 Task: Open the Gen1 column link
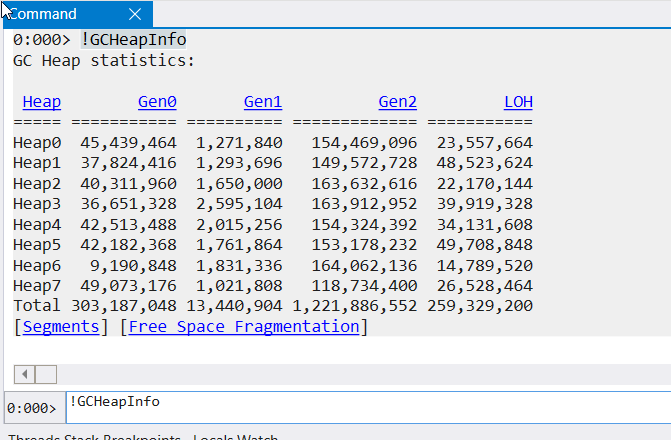[x=263, y=102]
